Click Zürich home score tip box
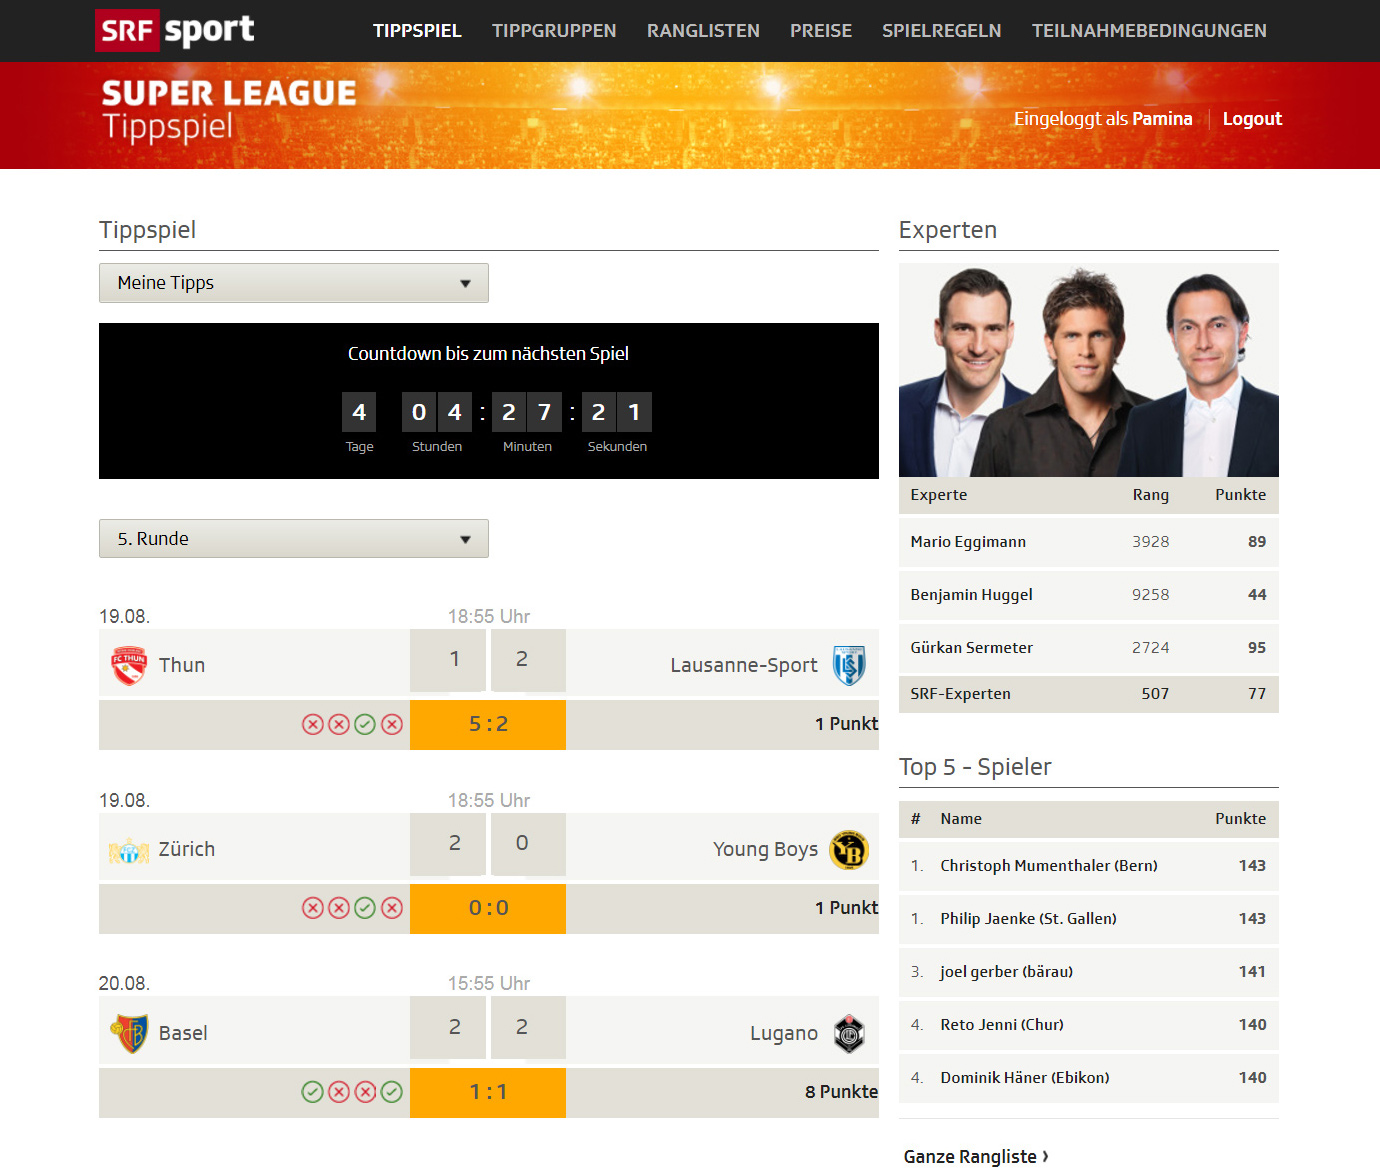 pos(448,844)
